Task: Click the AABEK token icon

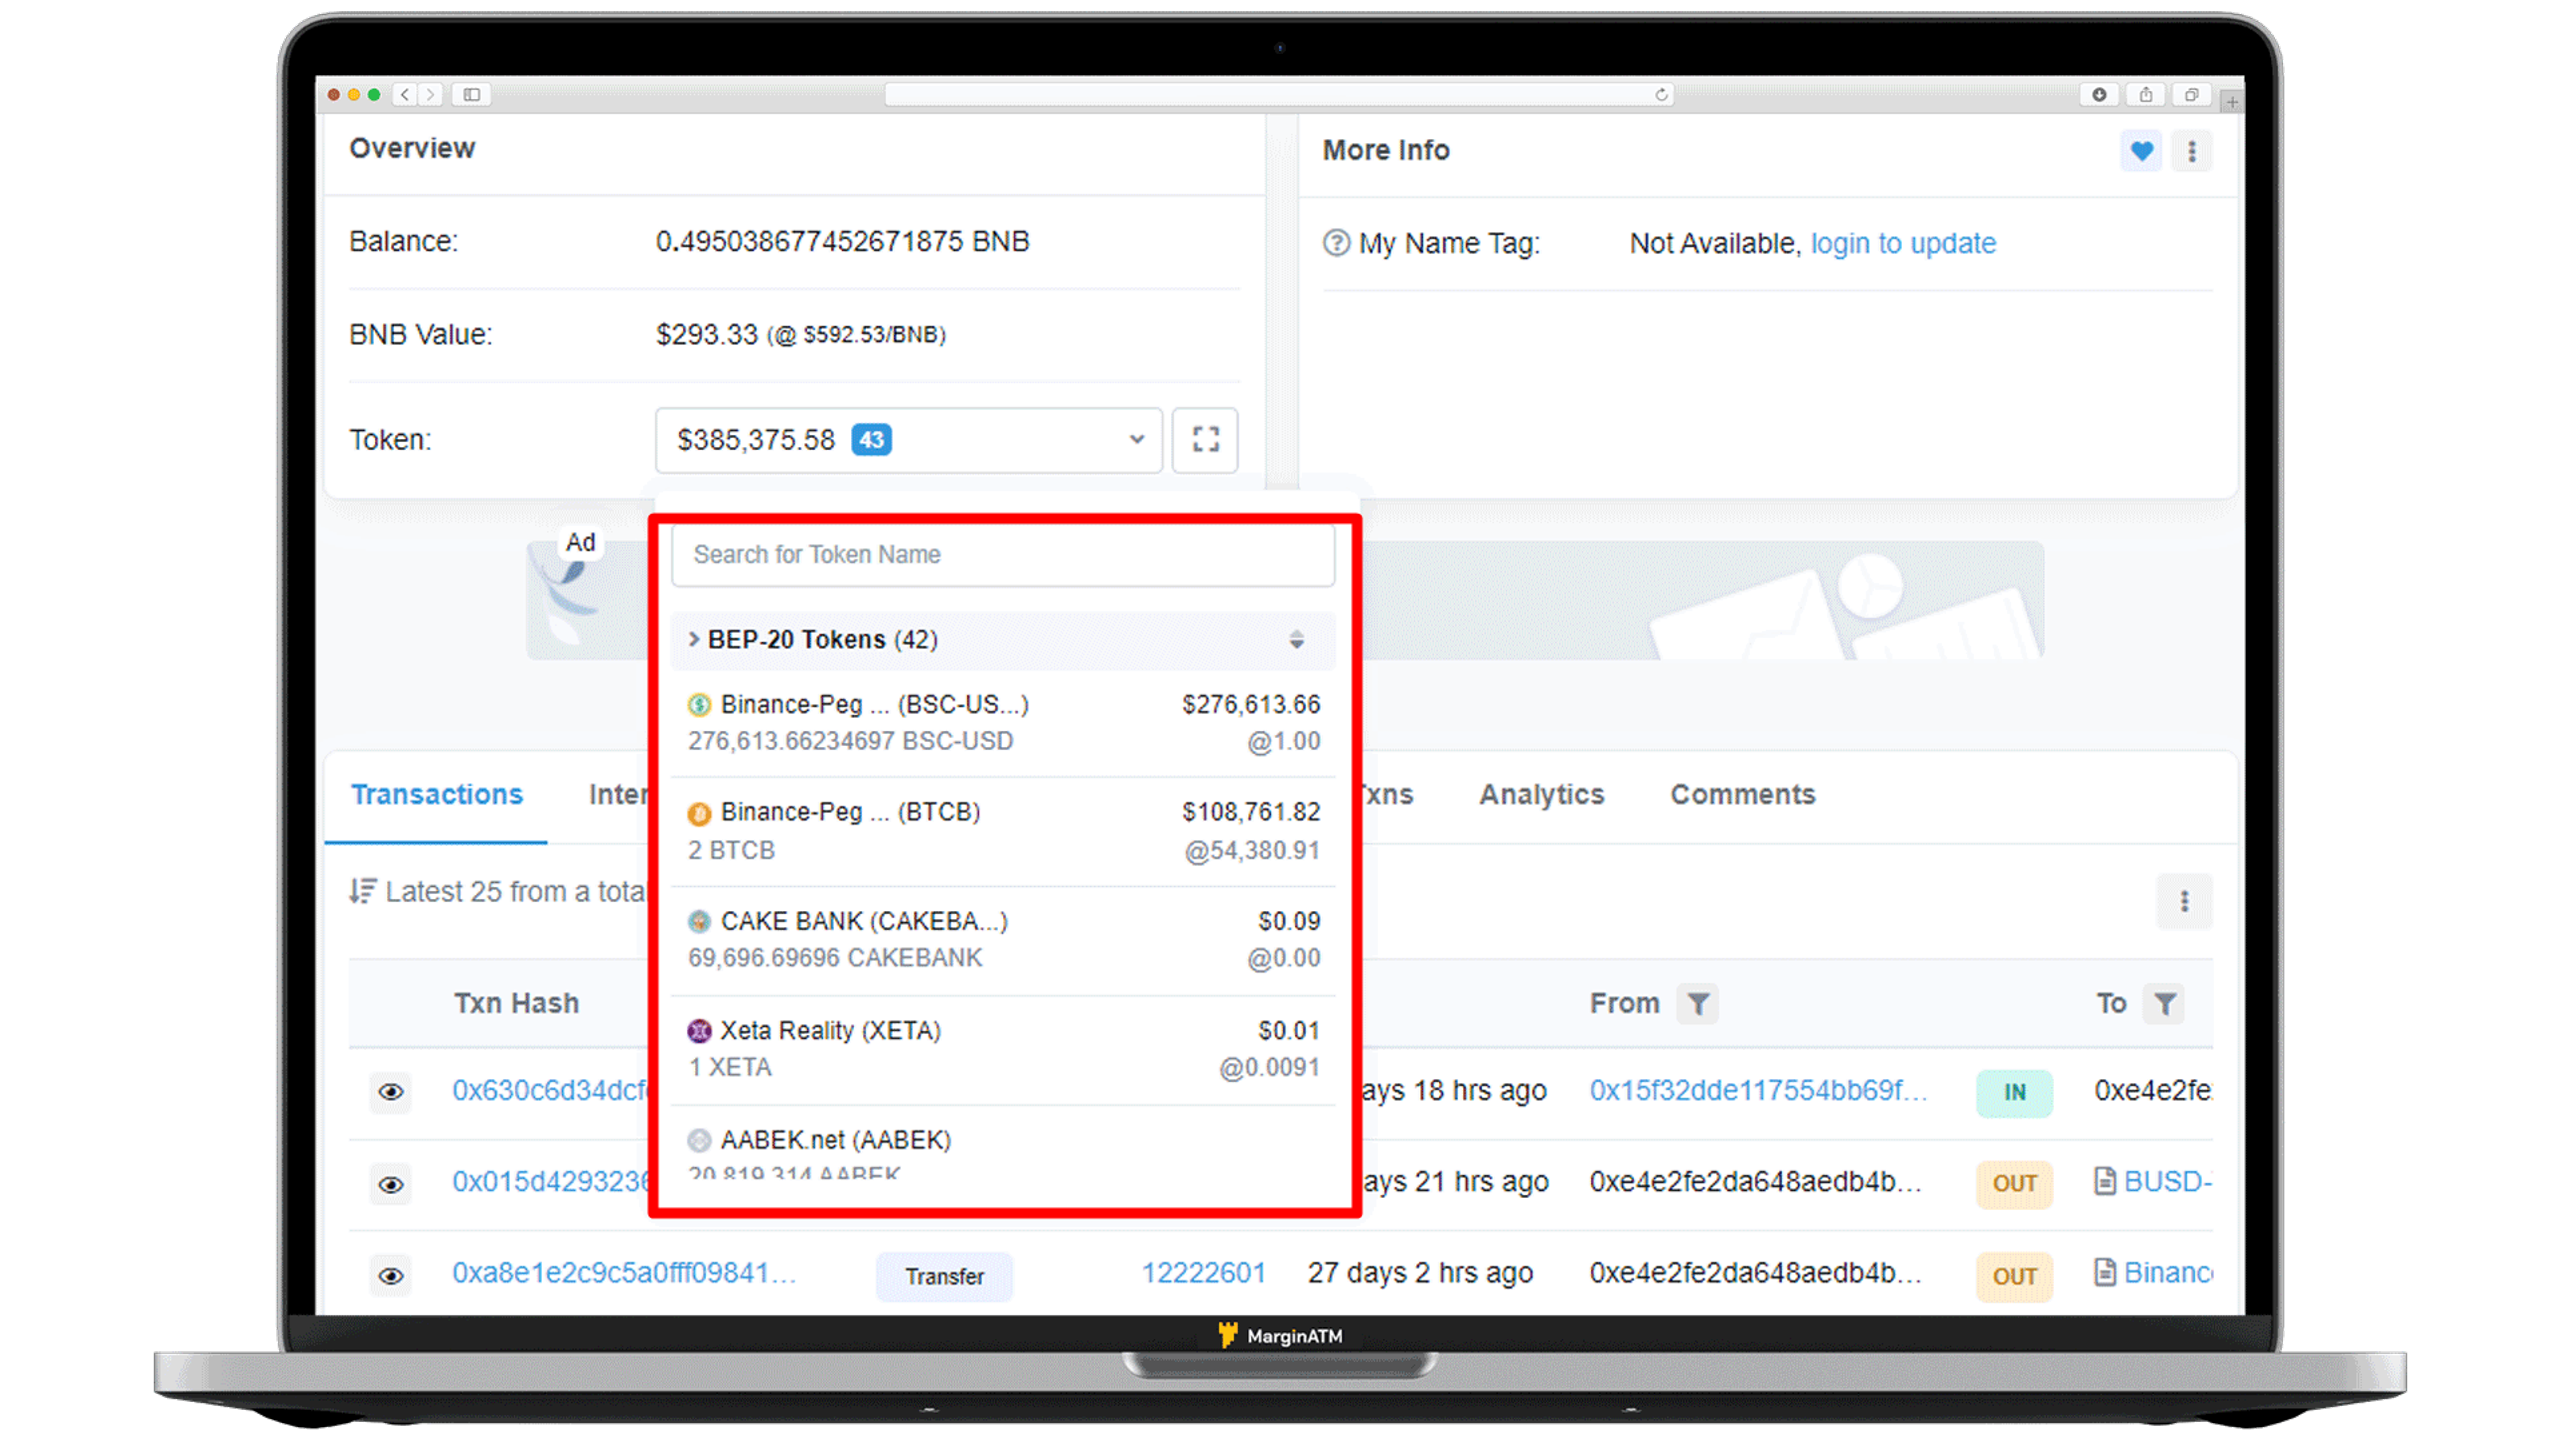Action: [699, 1140]
